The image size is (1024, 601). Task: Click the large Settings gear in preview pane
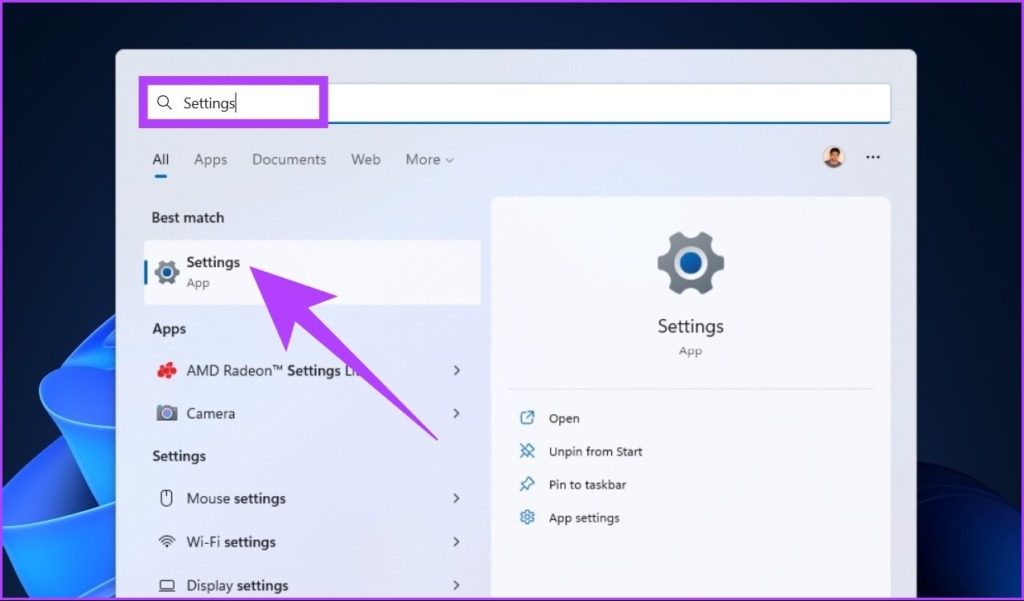tap(690, 262)
